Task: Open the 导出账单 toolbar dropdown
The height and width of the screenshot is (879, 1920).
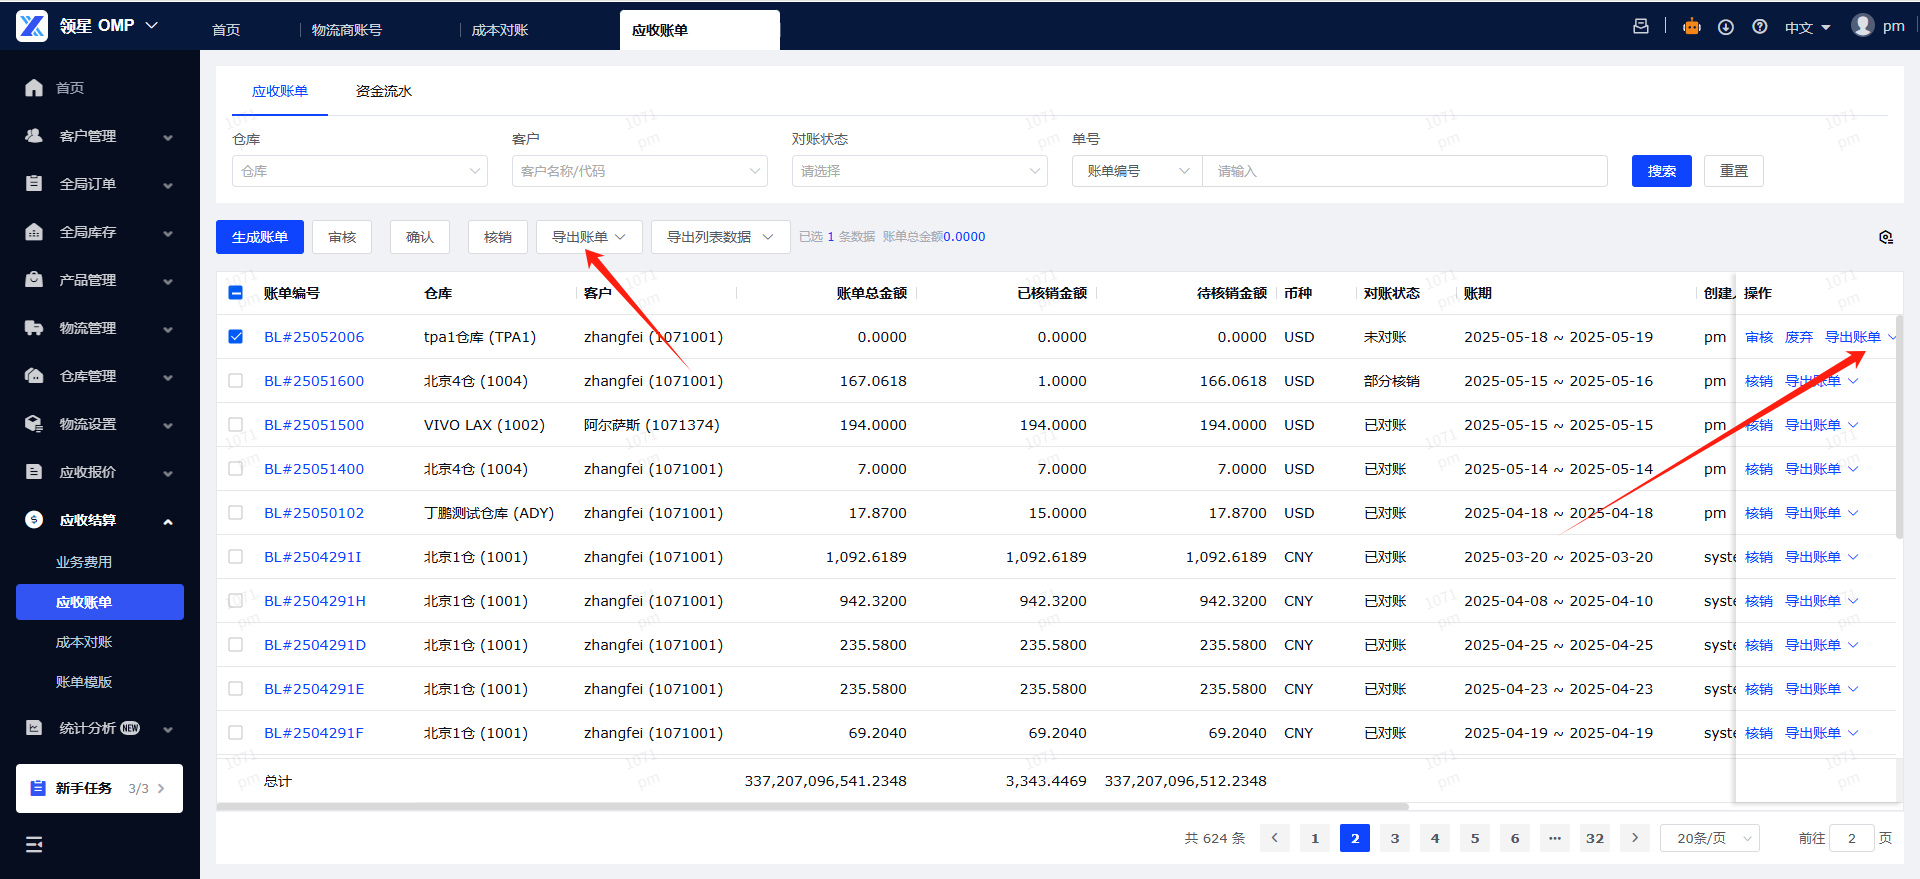Action: tap(589, 237)
